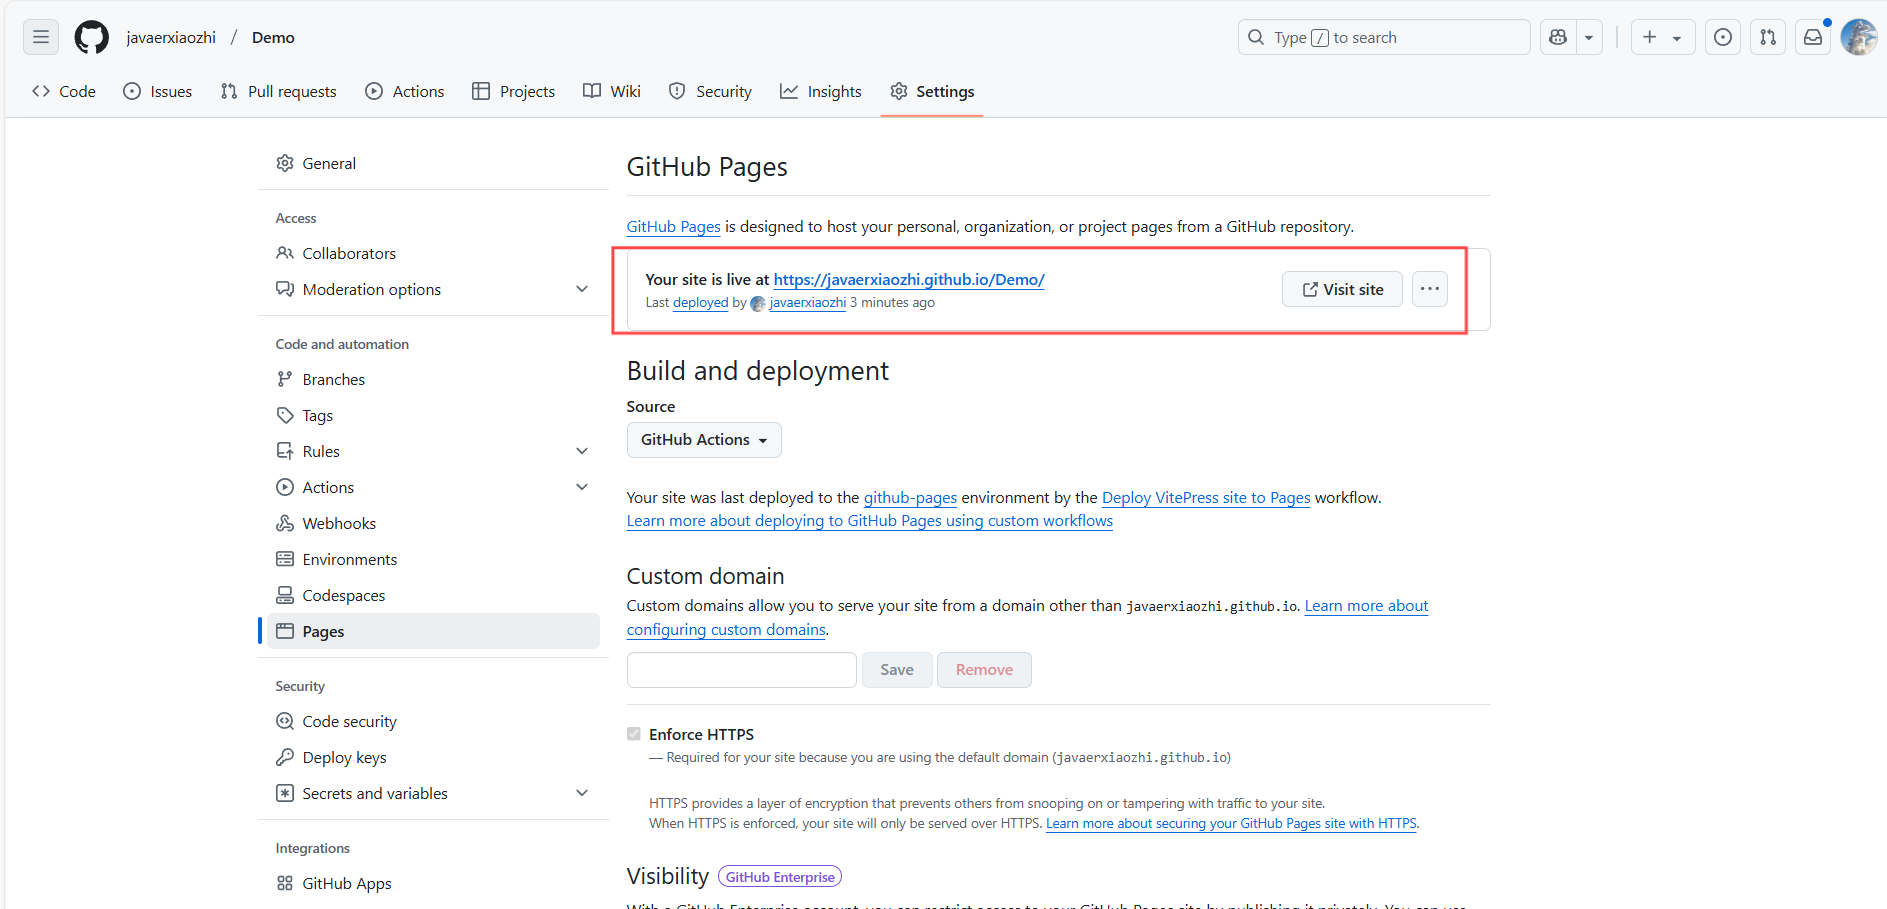The width and height of the screenshot is (1887, 909).
Task: Click the GitHub Pages documentation link
Action: (x=673, y=227)
